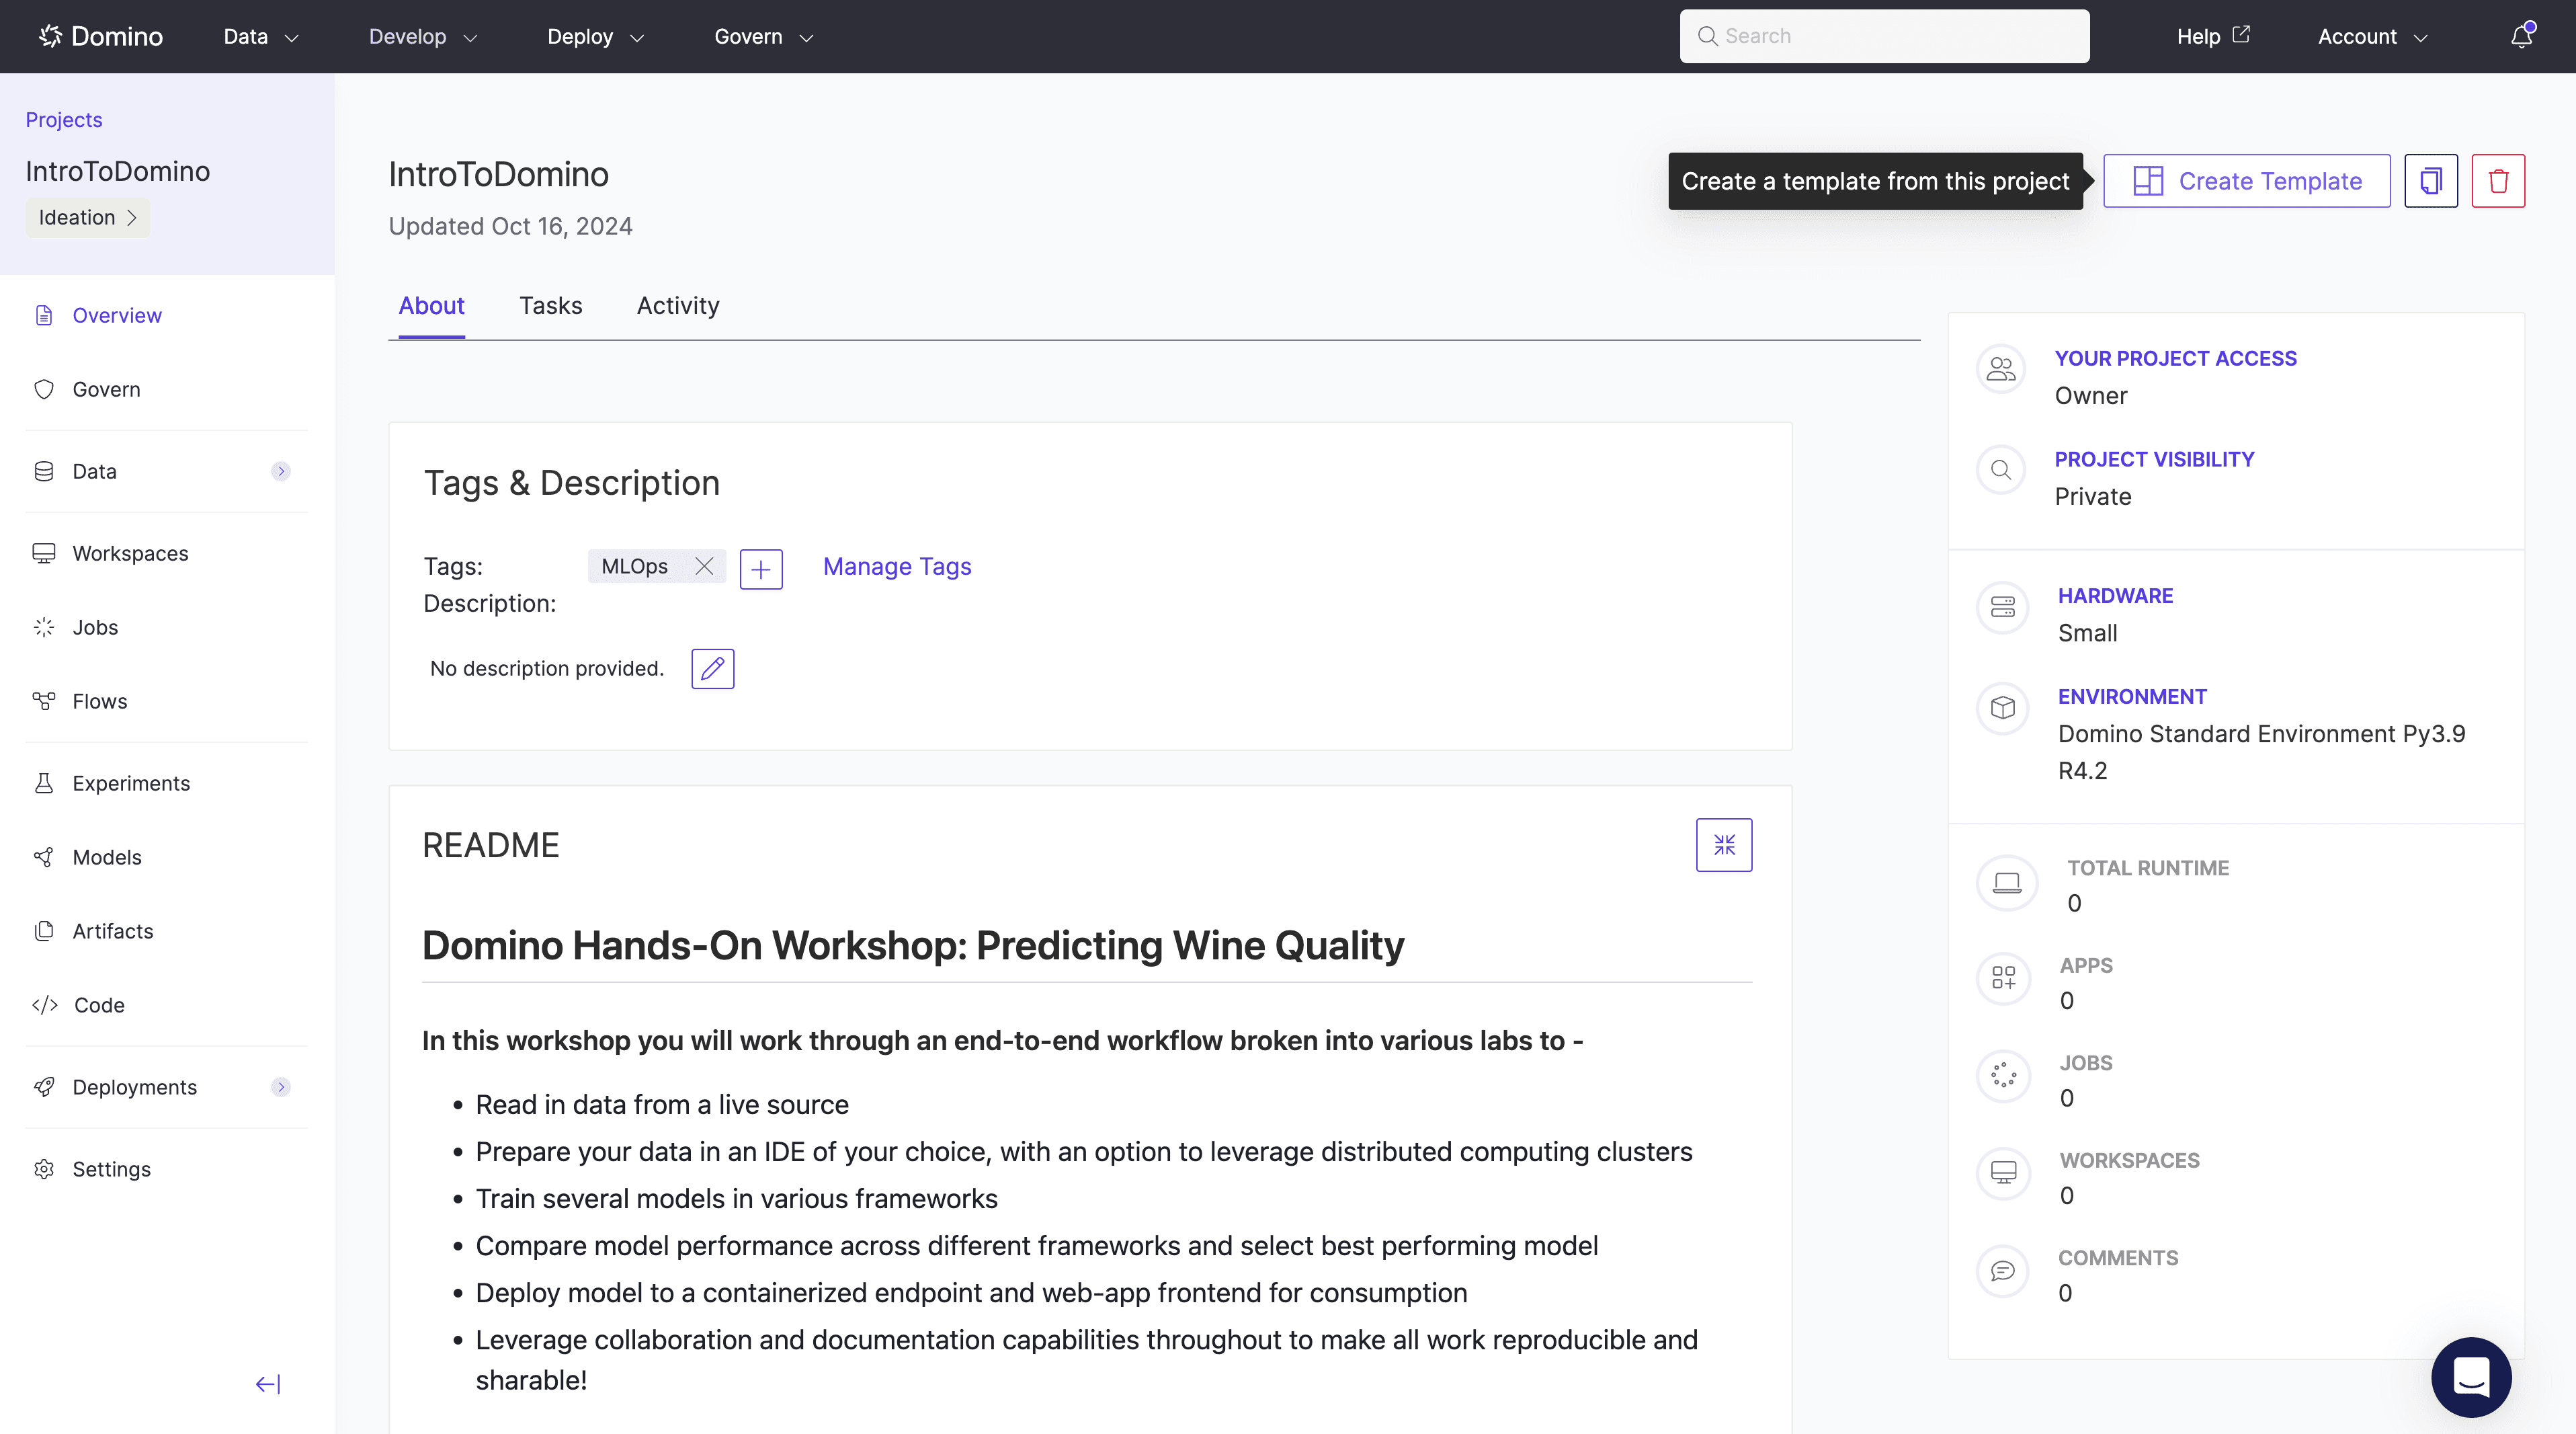Expand the Data sidebar submenu chevron

(x=281, y=471)
